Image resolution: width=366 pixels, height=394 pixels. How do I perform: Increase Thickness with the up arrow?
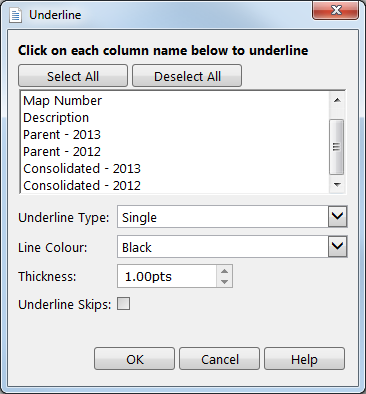[224, 271]
